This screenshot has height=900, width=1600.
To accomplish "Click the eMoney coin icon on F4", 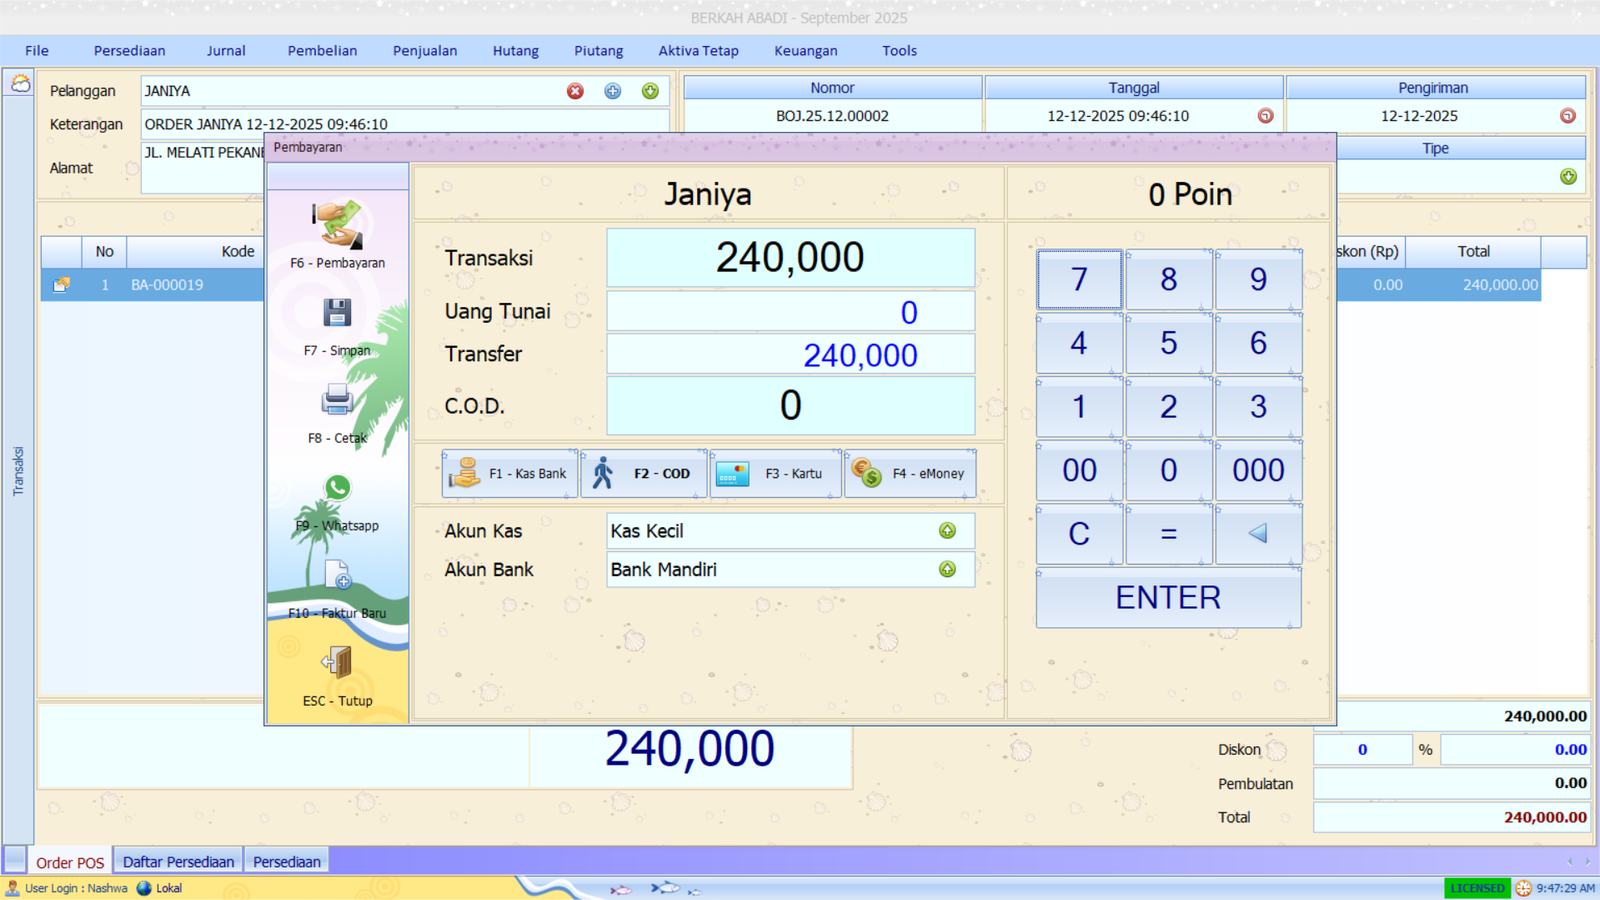I will coord(864,473).
